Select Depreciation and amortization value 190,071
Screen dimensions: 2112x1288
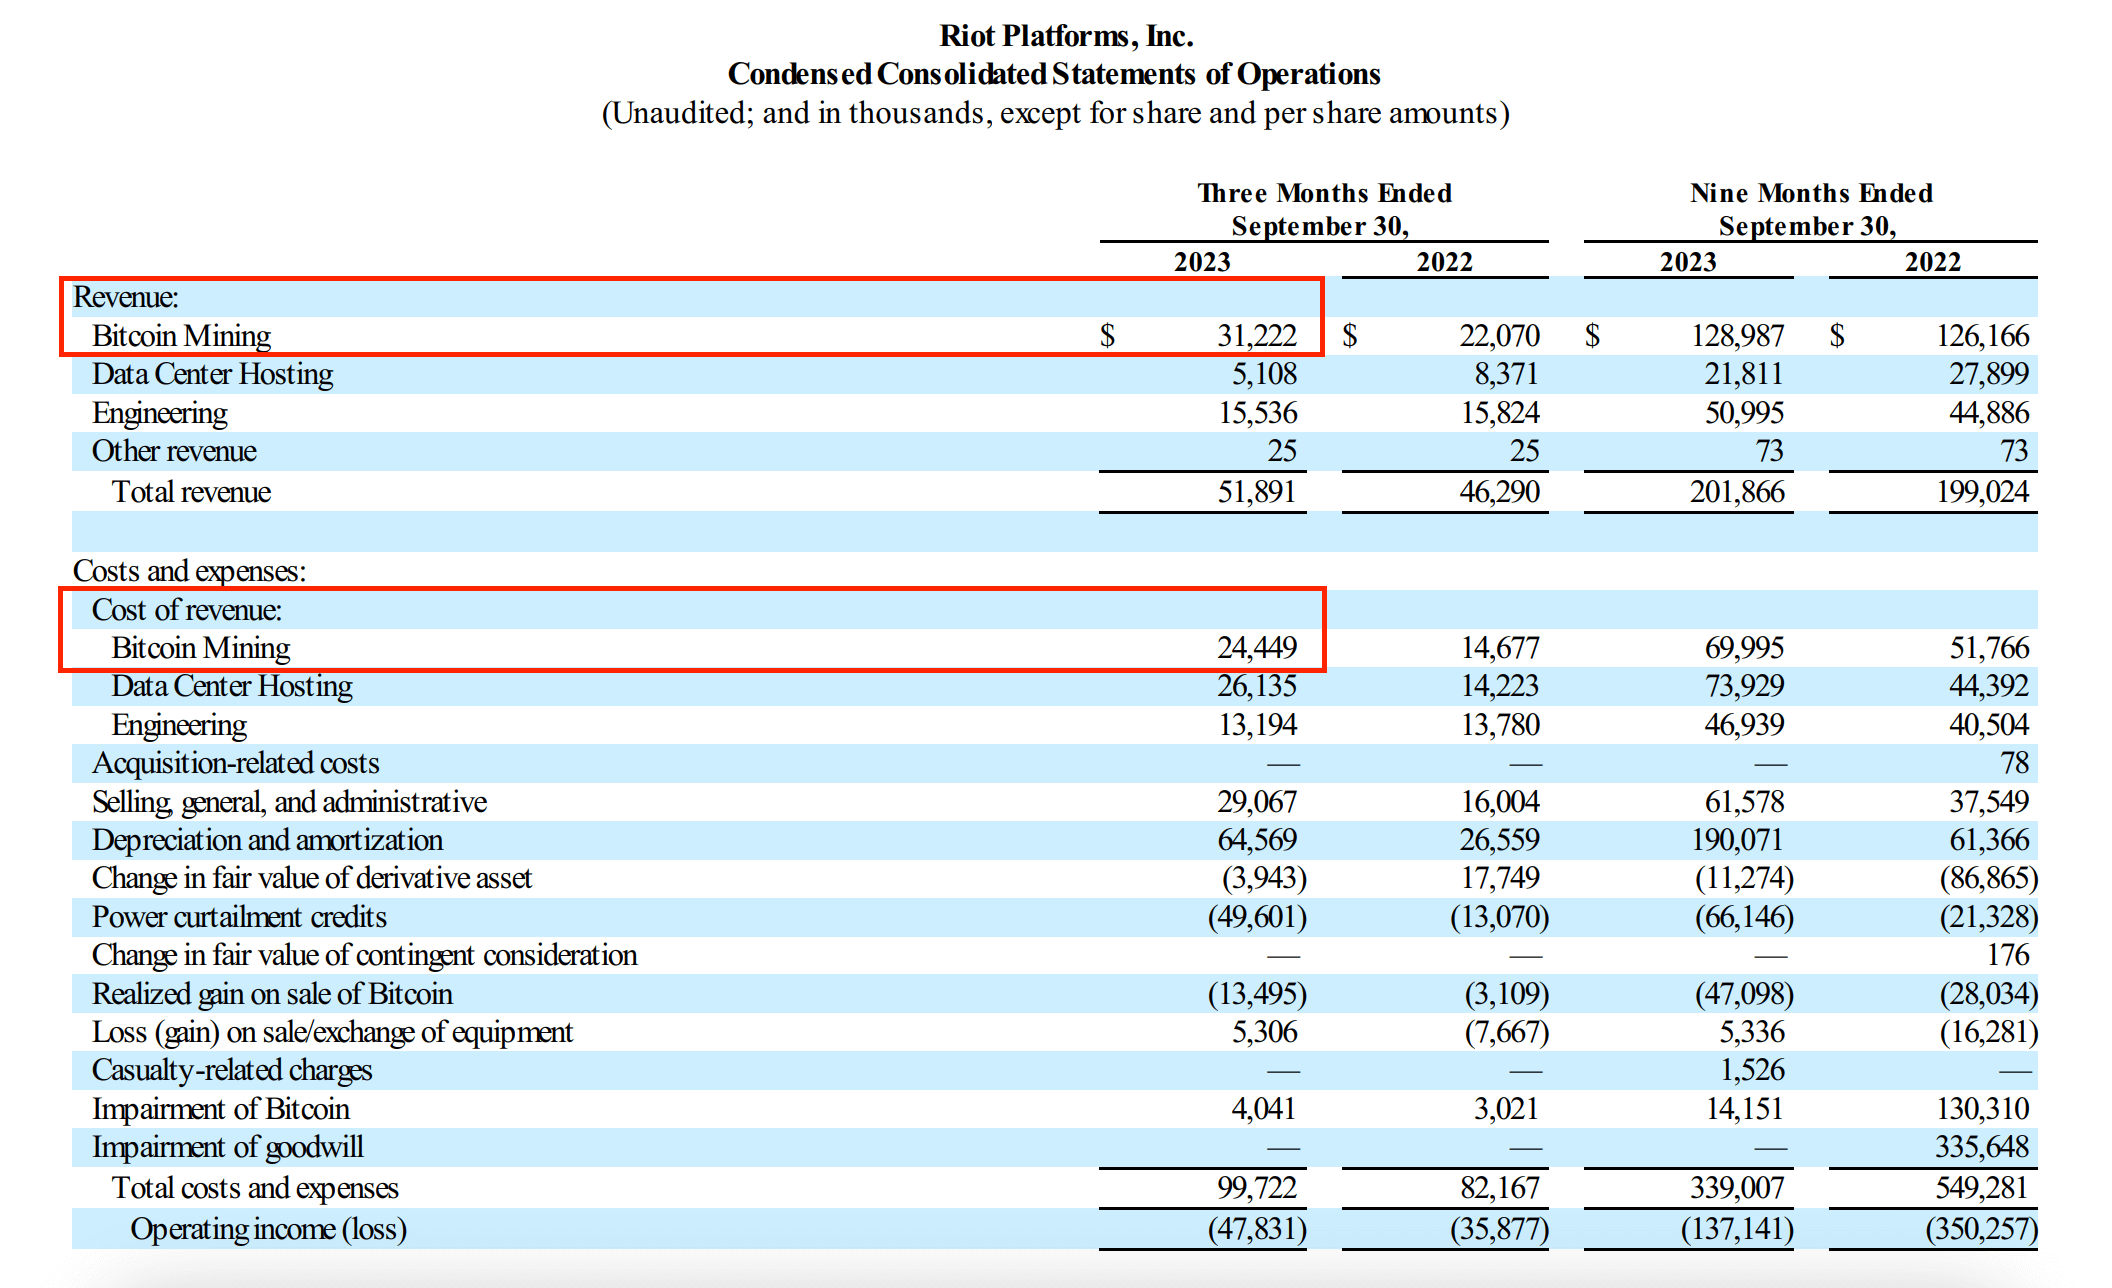[1737, 840]
